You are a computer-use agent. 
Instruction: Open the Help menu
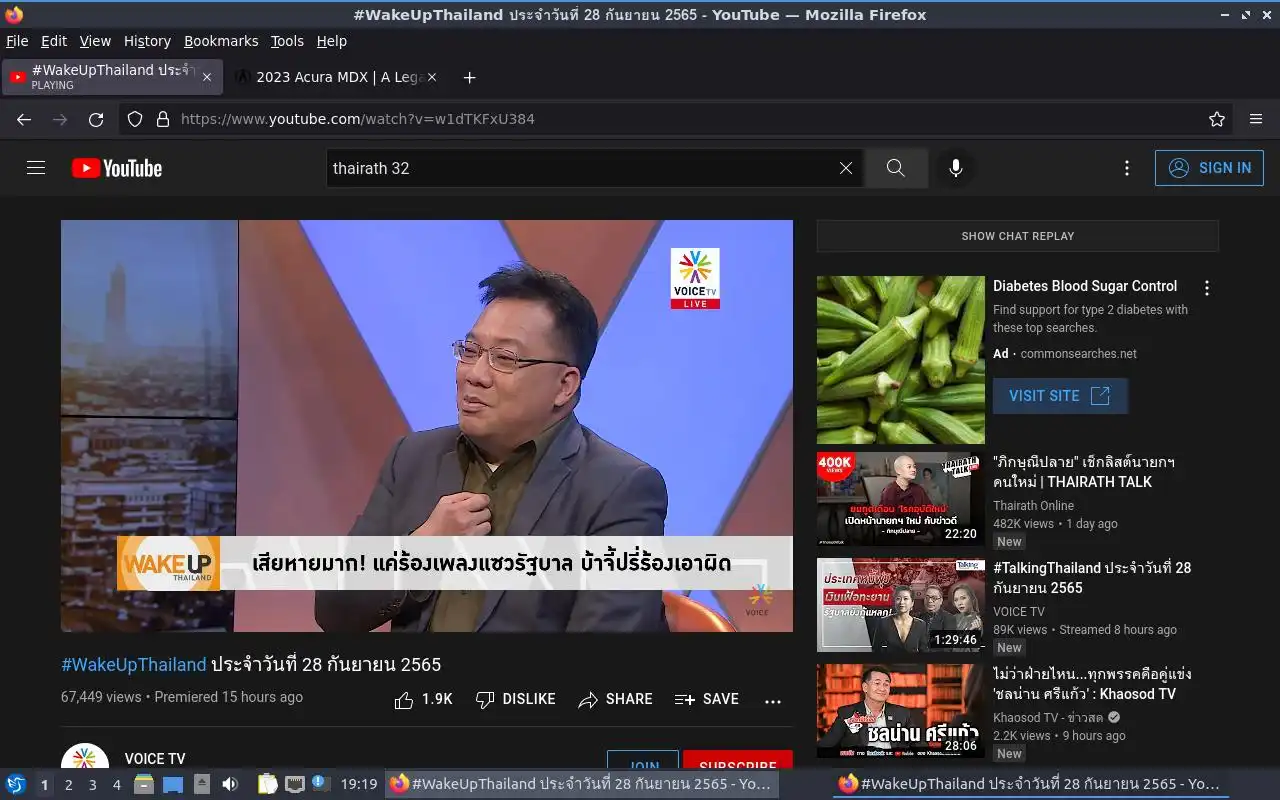(332, 41)
